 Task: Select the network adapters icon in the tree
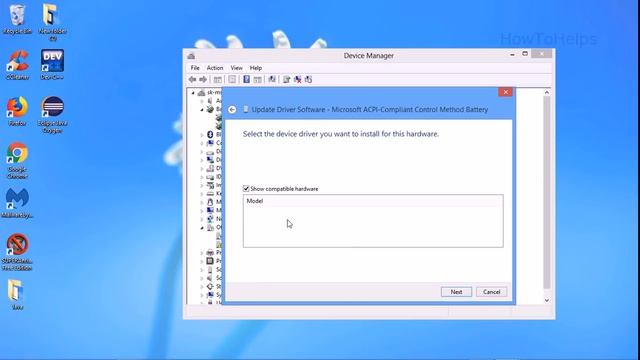[210, 219]
